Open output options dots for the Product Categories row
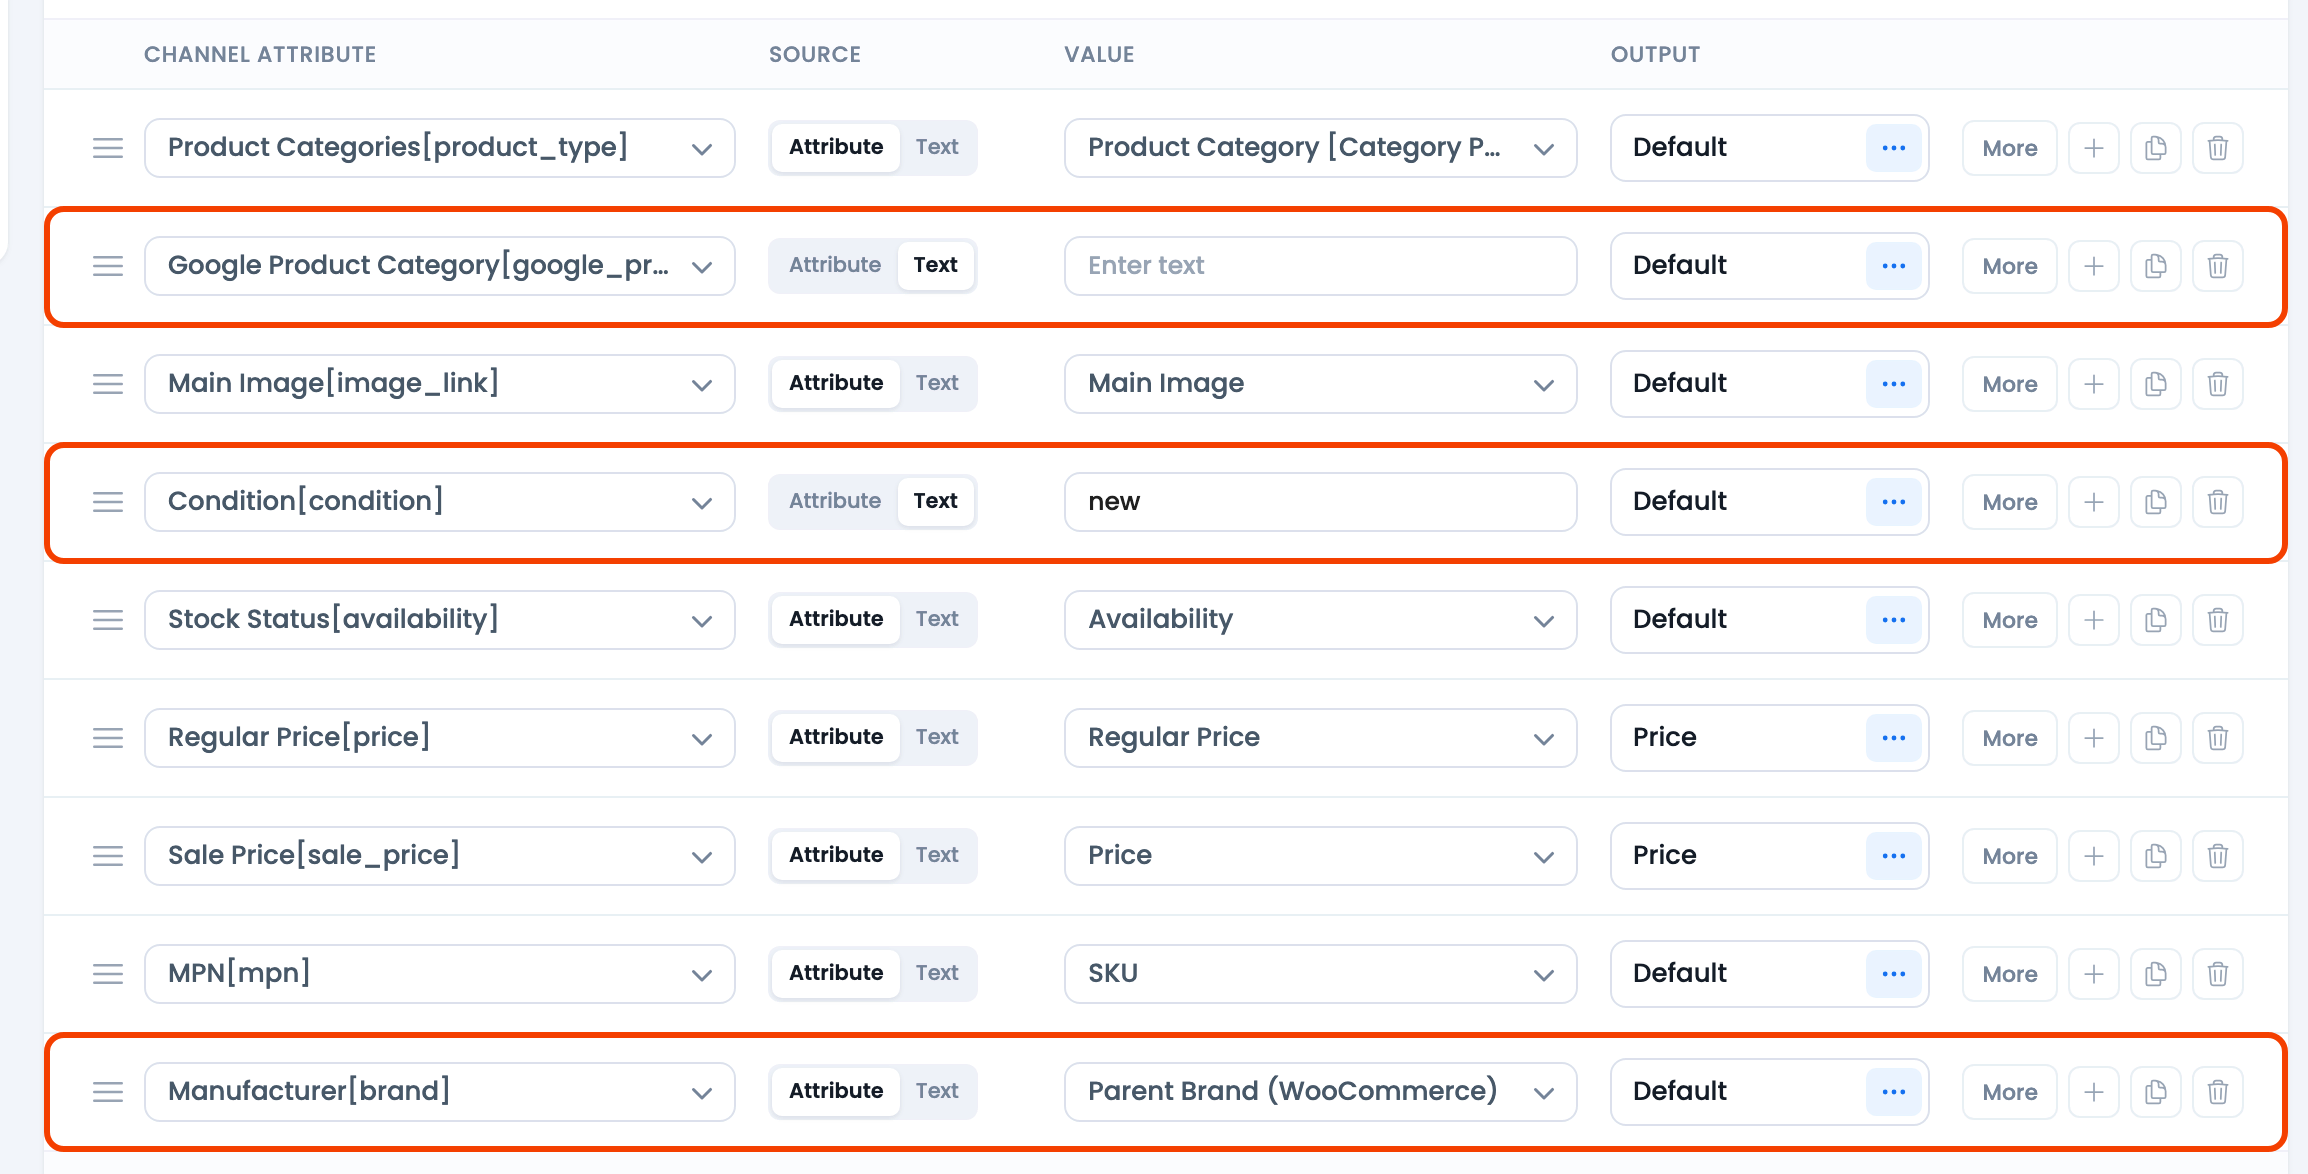2308x1174 pixels. (x=1893, y=148)
